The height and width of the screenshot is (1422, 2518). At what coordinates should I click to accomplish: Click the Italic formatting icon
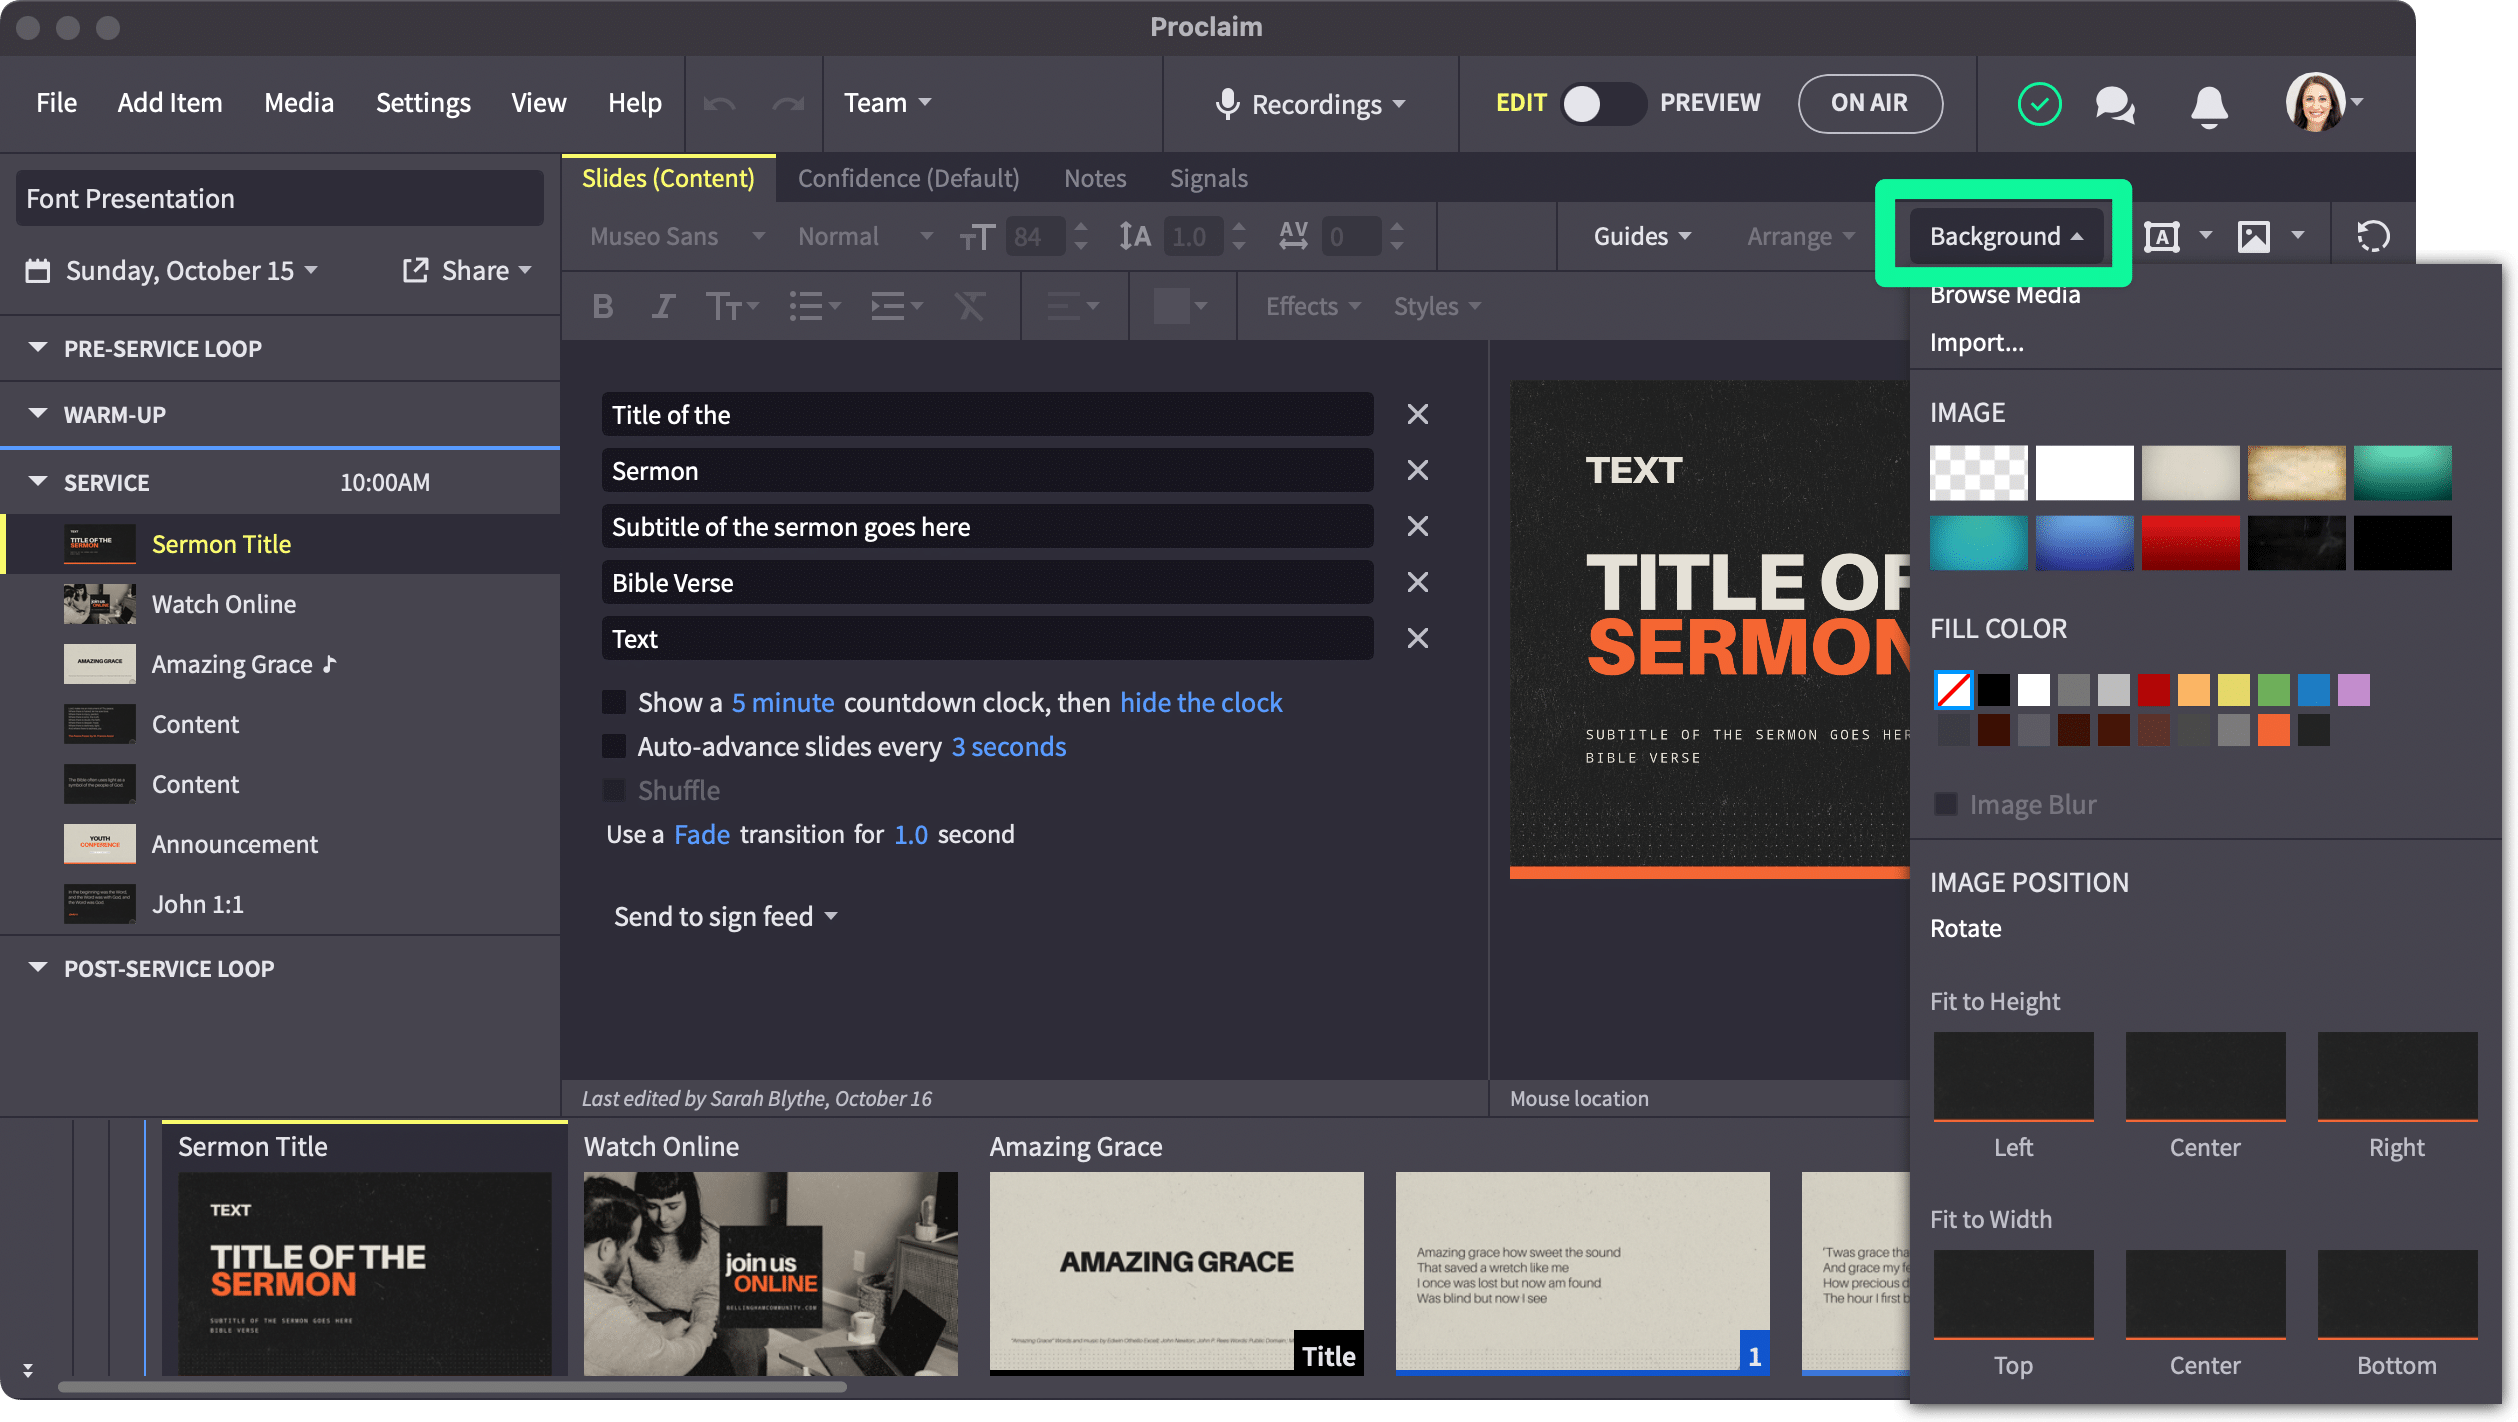point(662,304)
